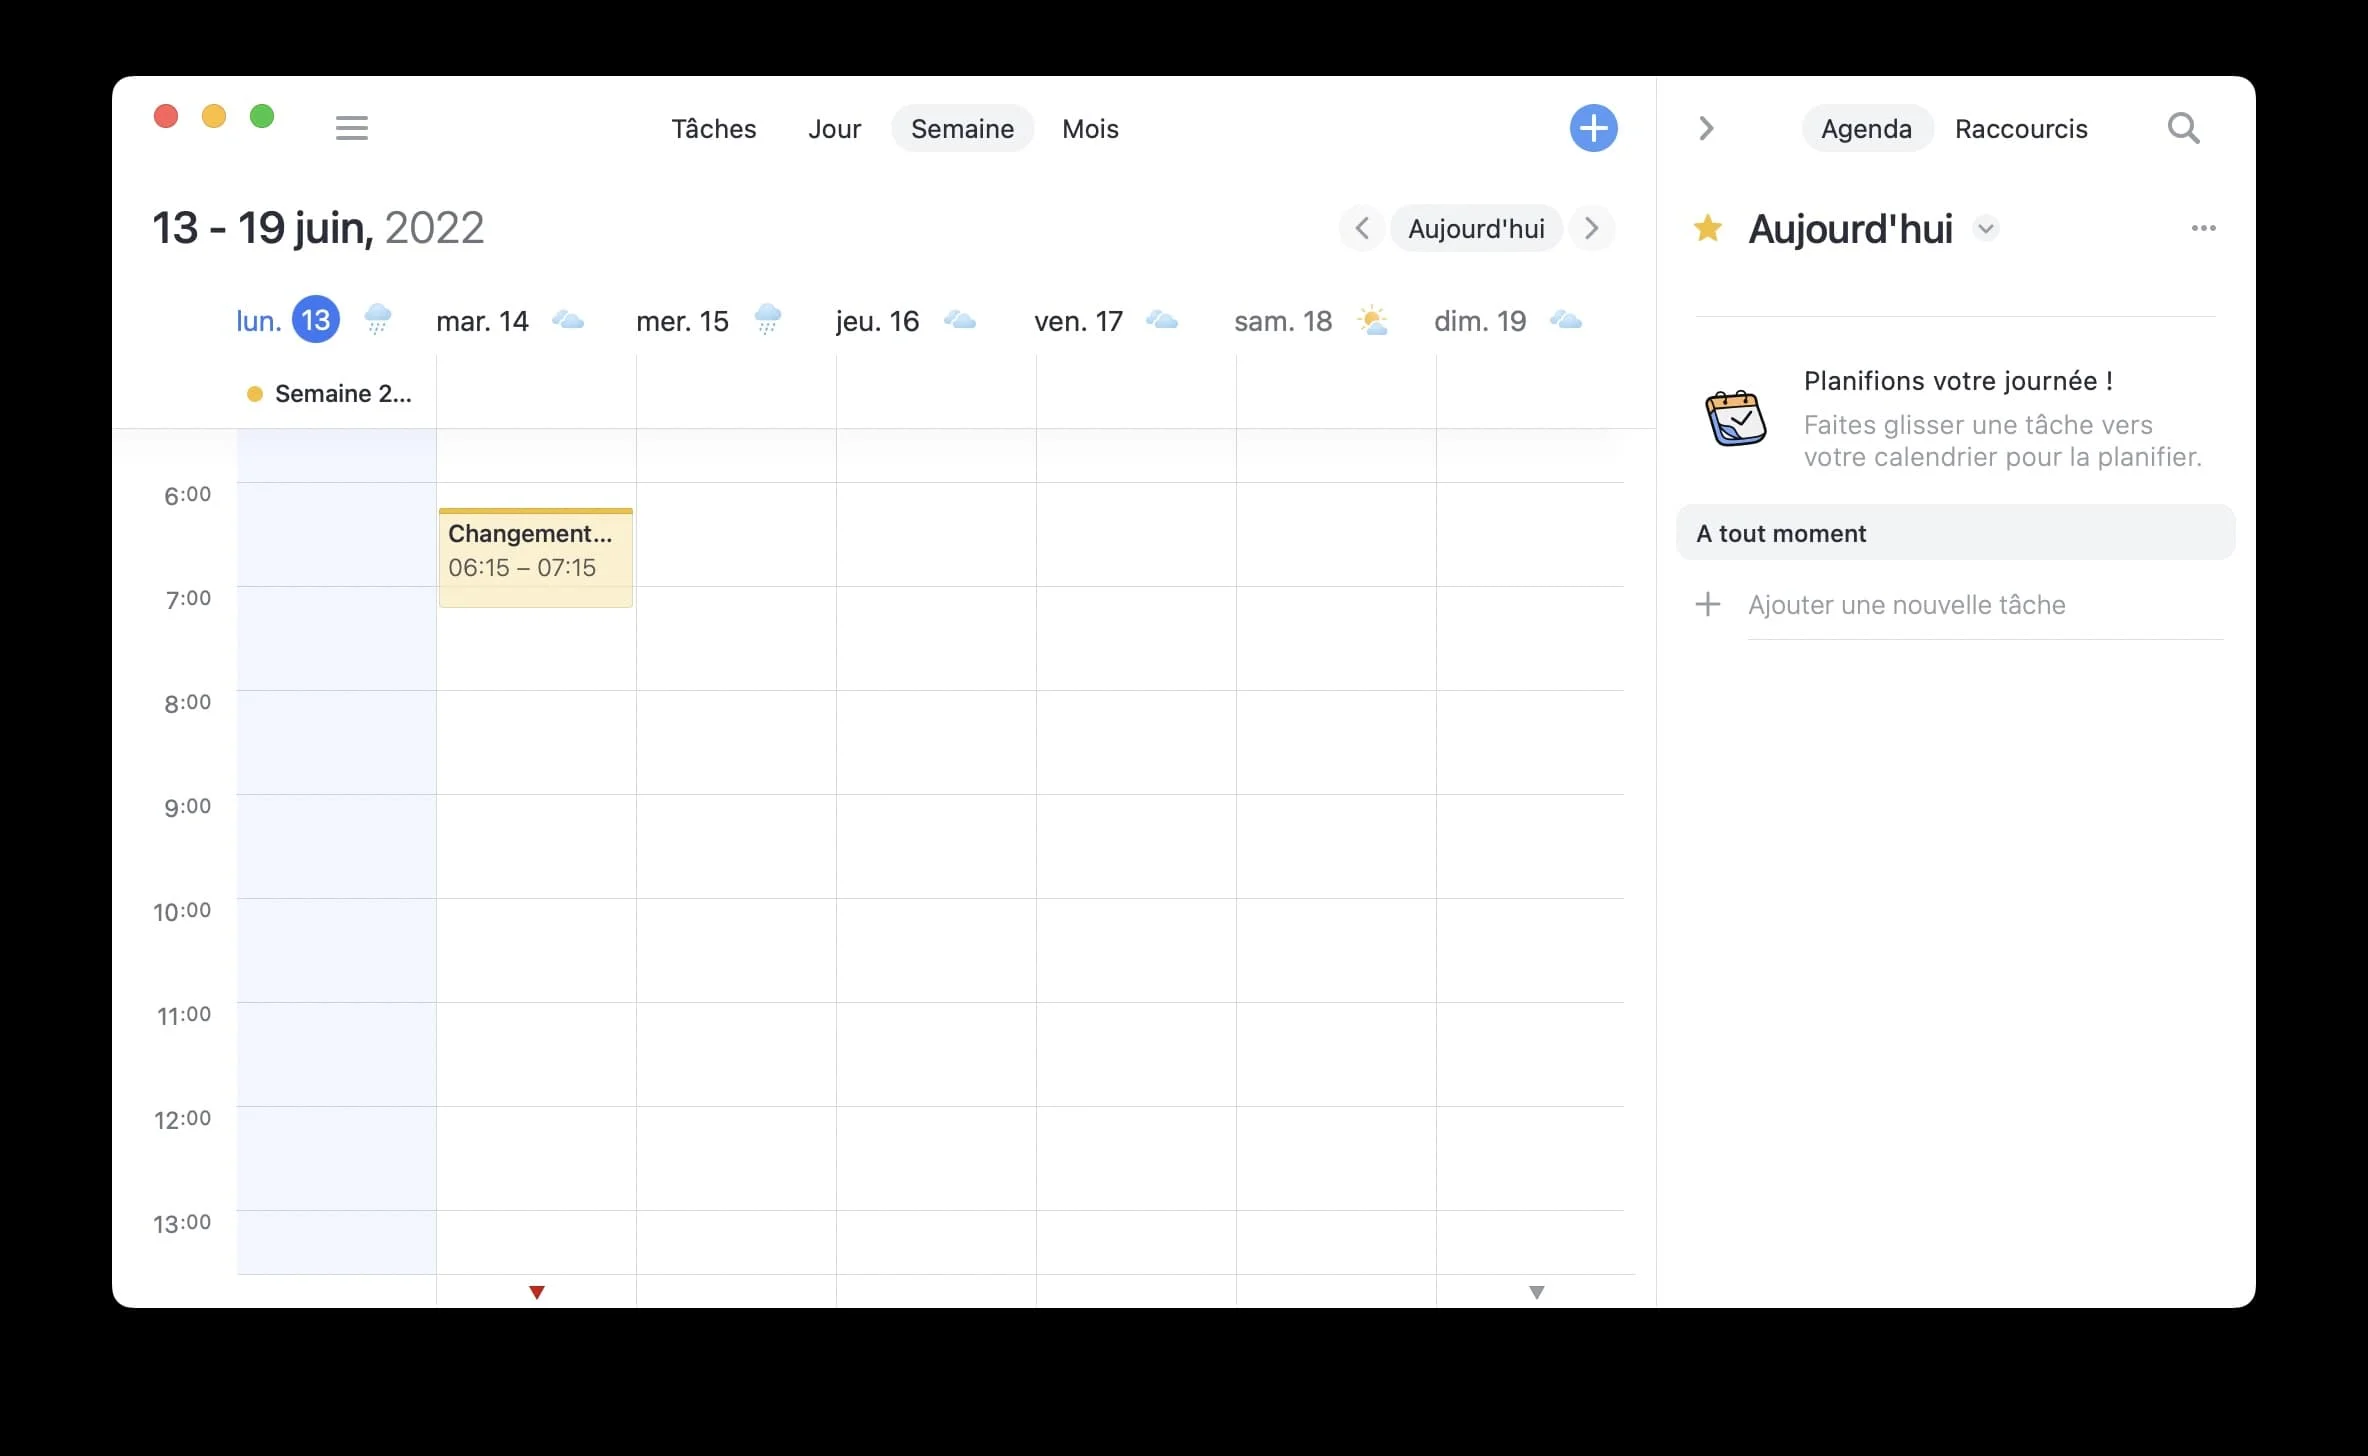The width and height of the screenshot is (2368, 1456).
Task: Expand the Aujourd'hui list dropdown arrow
Action: 1986,229
